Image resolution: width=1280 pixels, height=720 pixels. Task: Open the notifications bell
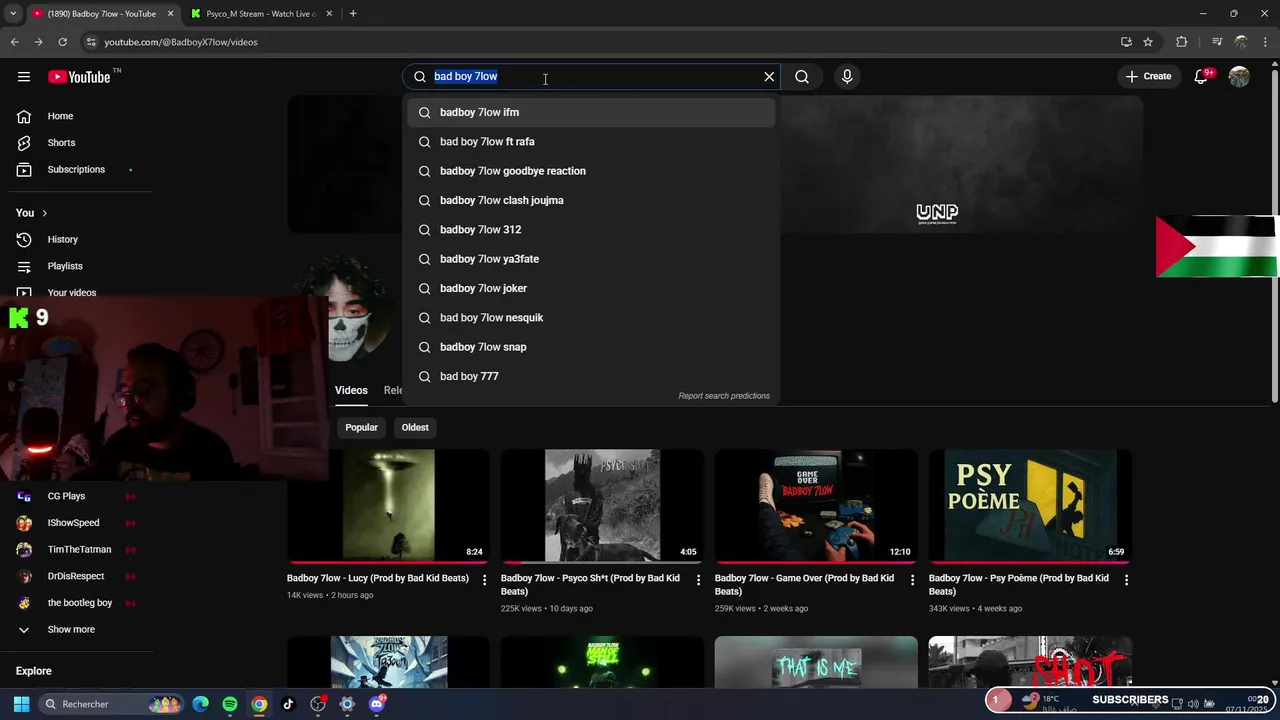point(1201,77)
